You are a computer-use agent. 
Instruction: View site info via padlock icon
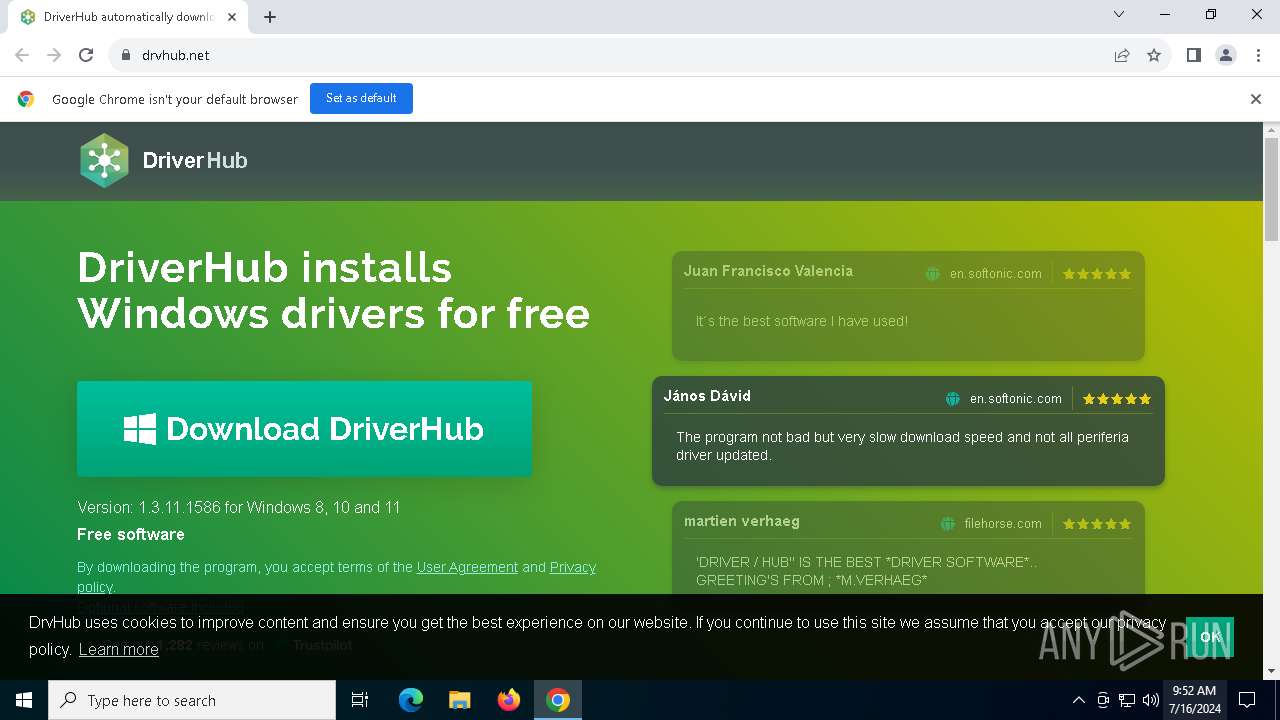pos(126,55)
